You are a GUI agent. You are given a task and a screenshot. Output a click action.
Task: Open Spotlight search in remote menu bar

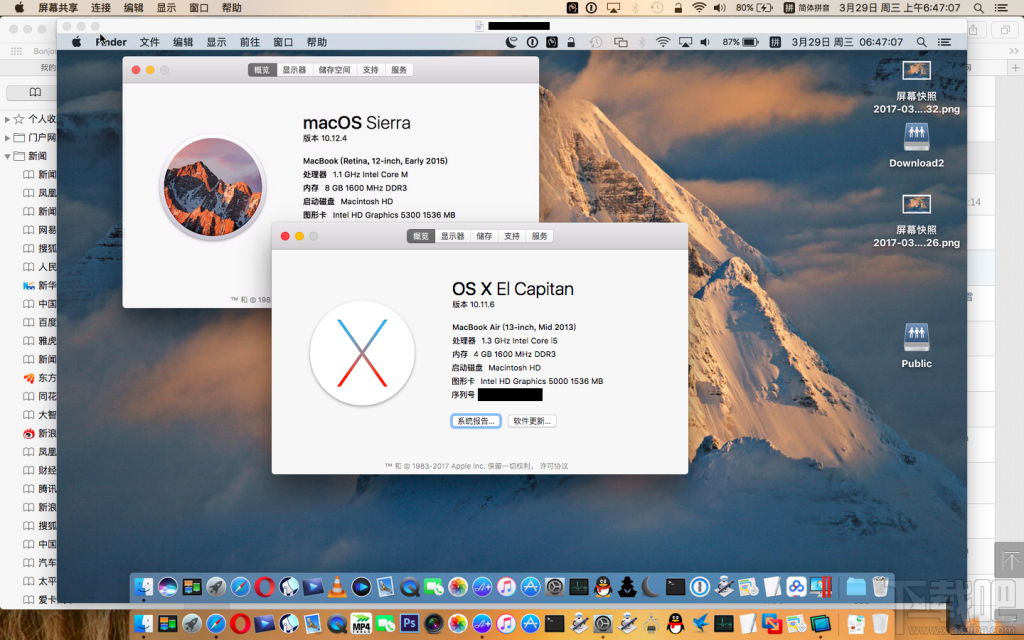pos(921,42)
